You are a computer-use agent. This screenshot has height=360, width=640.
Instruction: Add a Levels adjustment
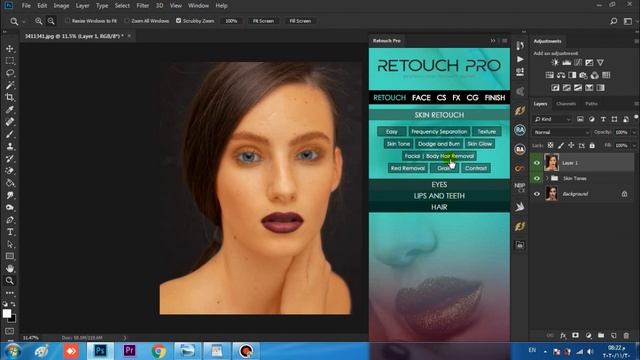[x=567, y=62]
